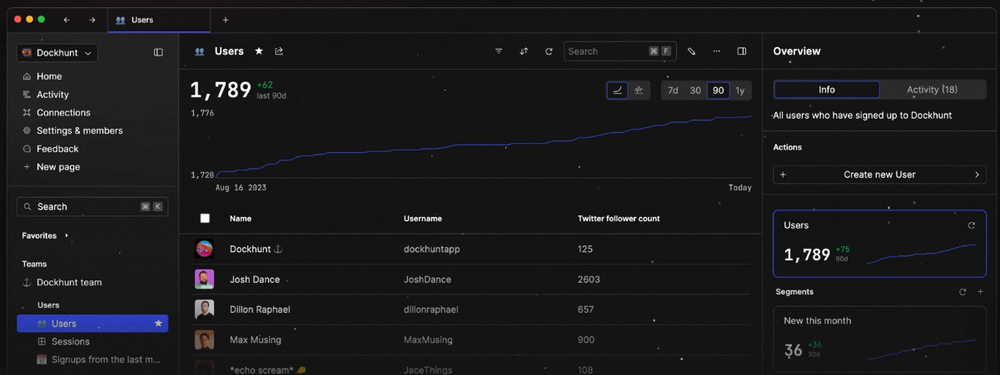Star the Users page in header
The width and height of the screenshot is (1000, 375).
[x=259, y=51]
